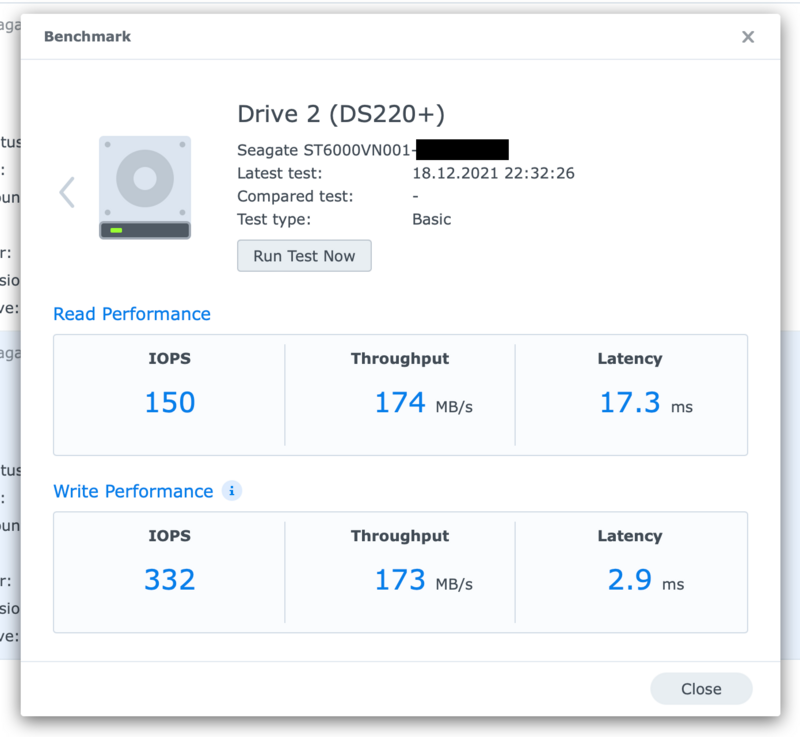This screenshot has height=737, width=800.
Task: Click the hard drive illustration icon
Action: point(145,188)
